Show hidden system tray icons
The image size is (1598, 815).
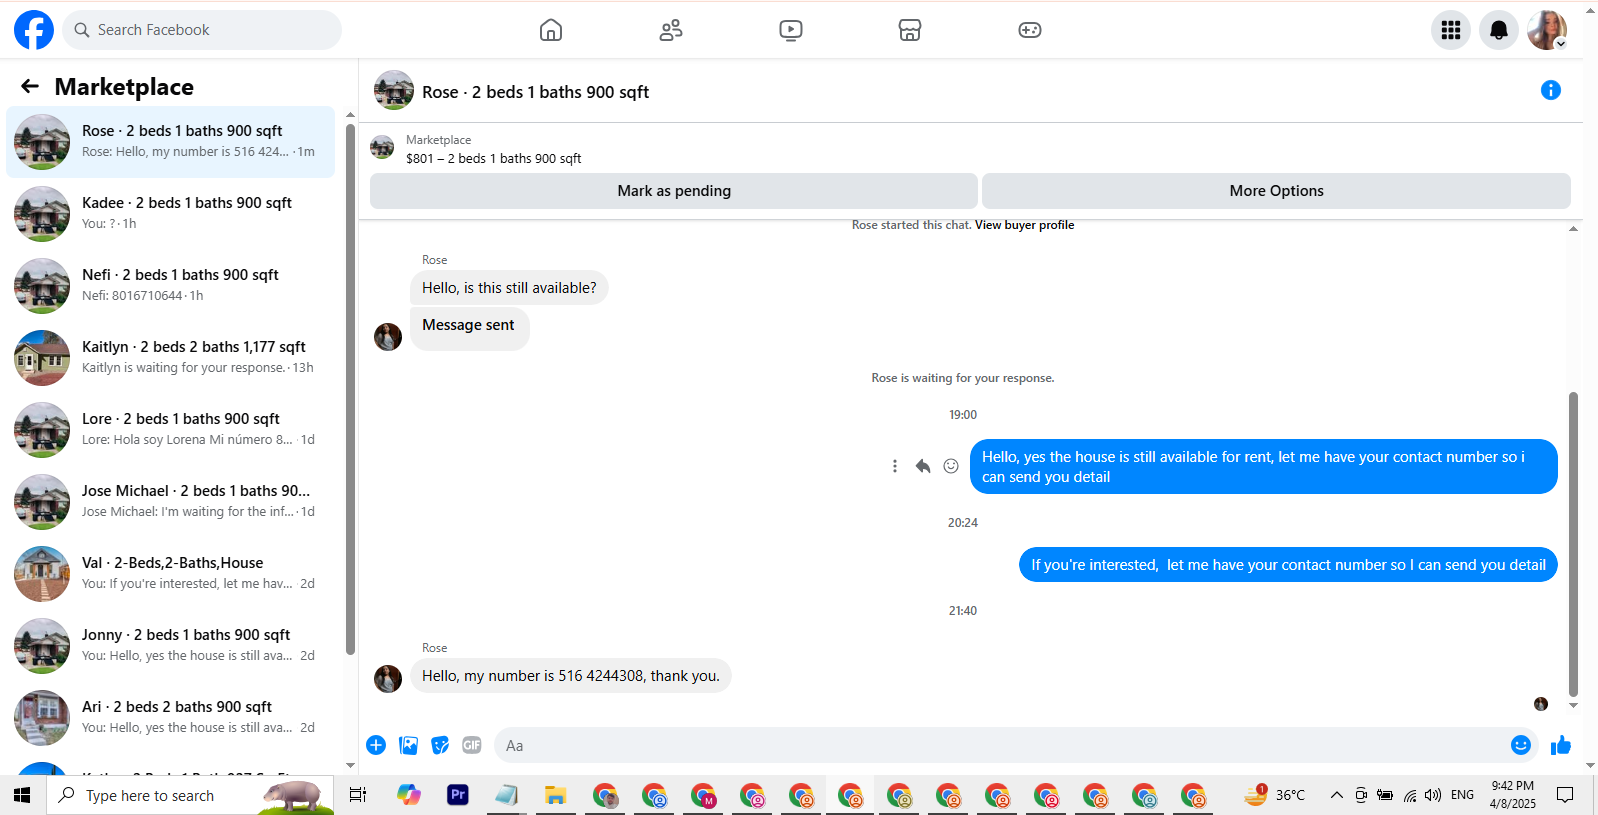1336,795
